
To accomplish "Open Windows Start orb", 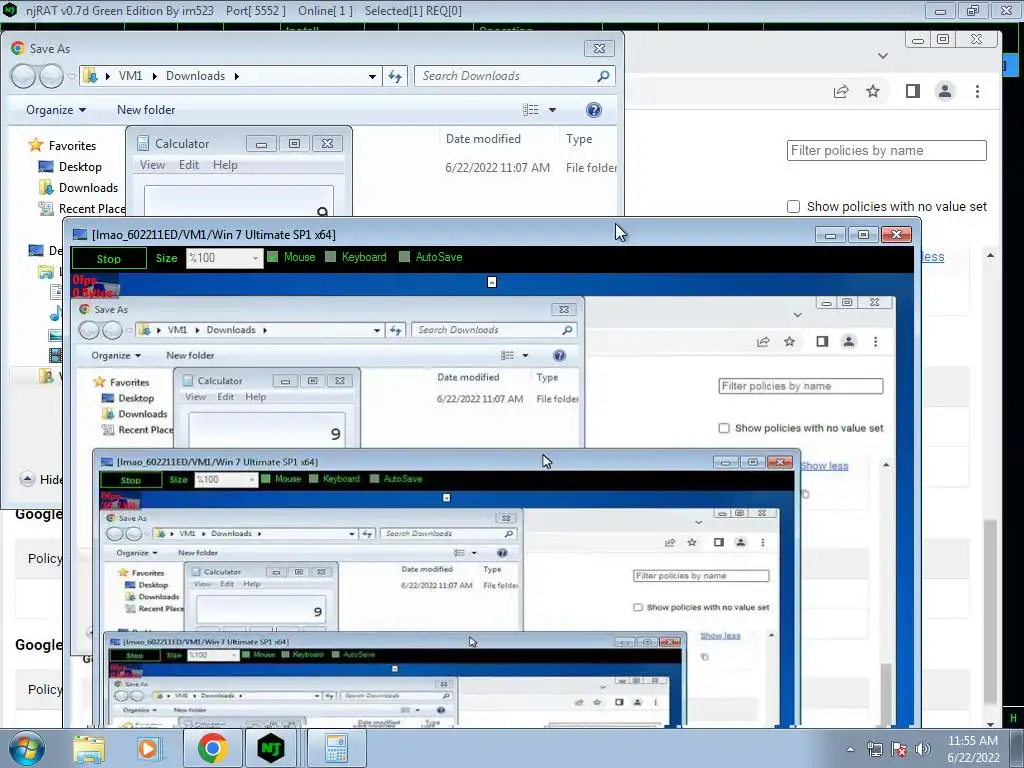I will [27, 748].
